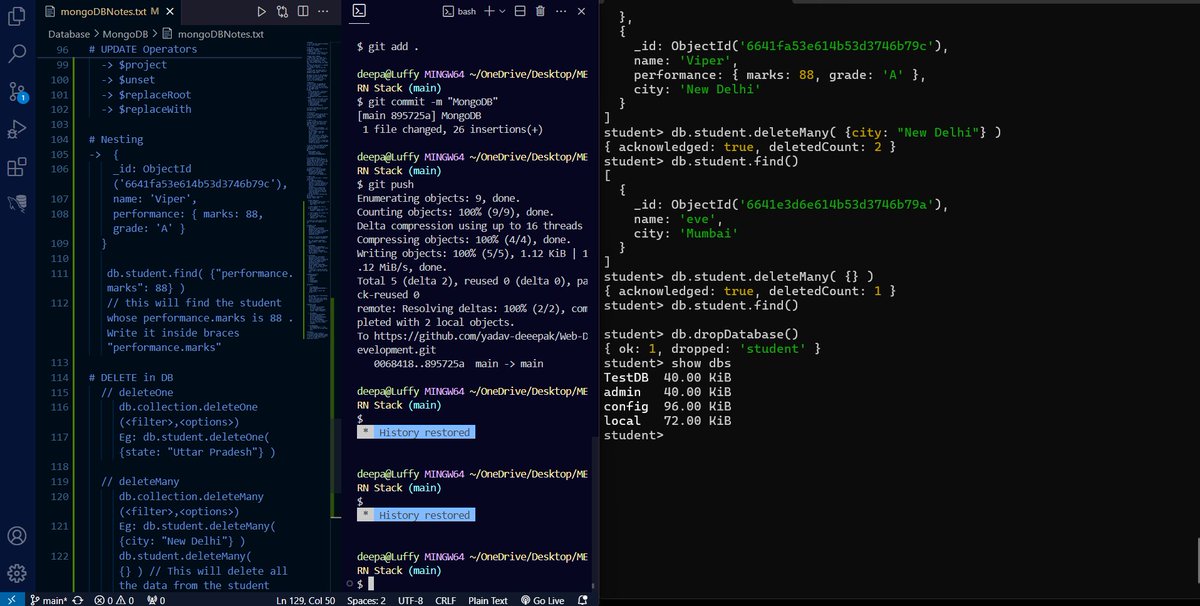Viewport: 1200px width, 606px height.
Task: Change encoding via UTF-8 status item
Action: click(411, 600)
